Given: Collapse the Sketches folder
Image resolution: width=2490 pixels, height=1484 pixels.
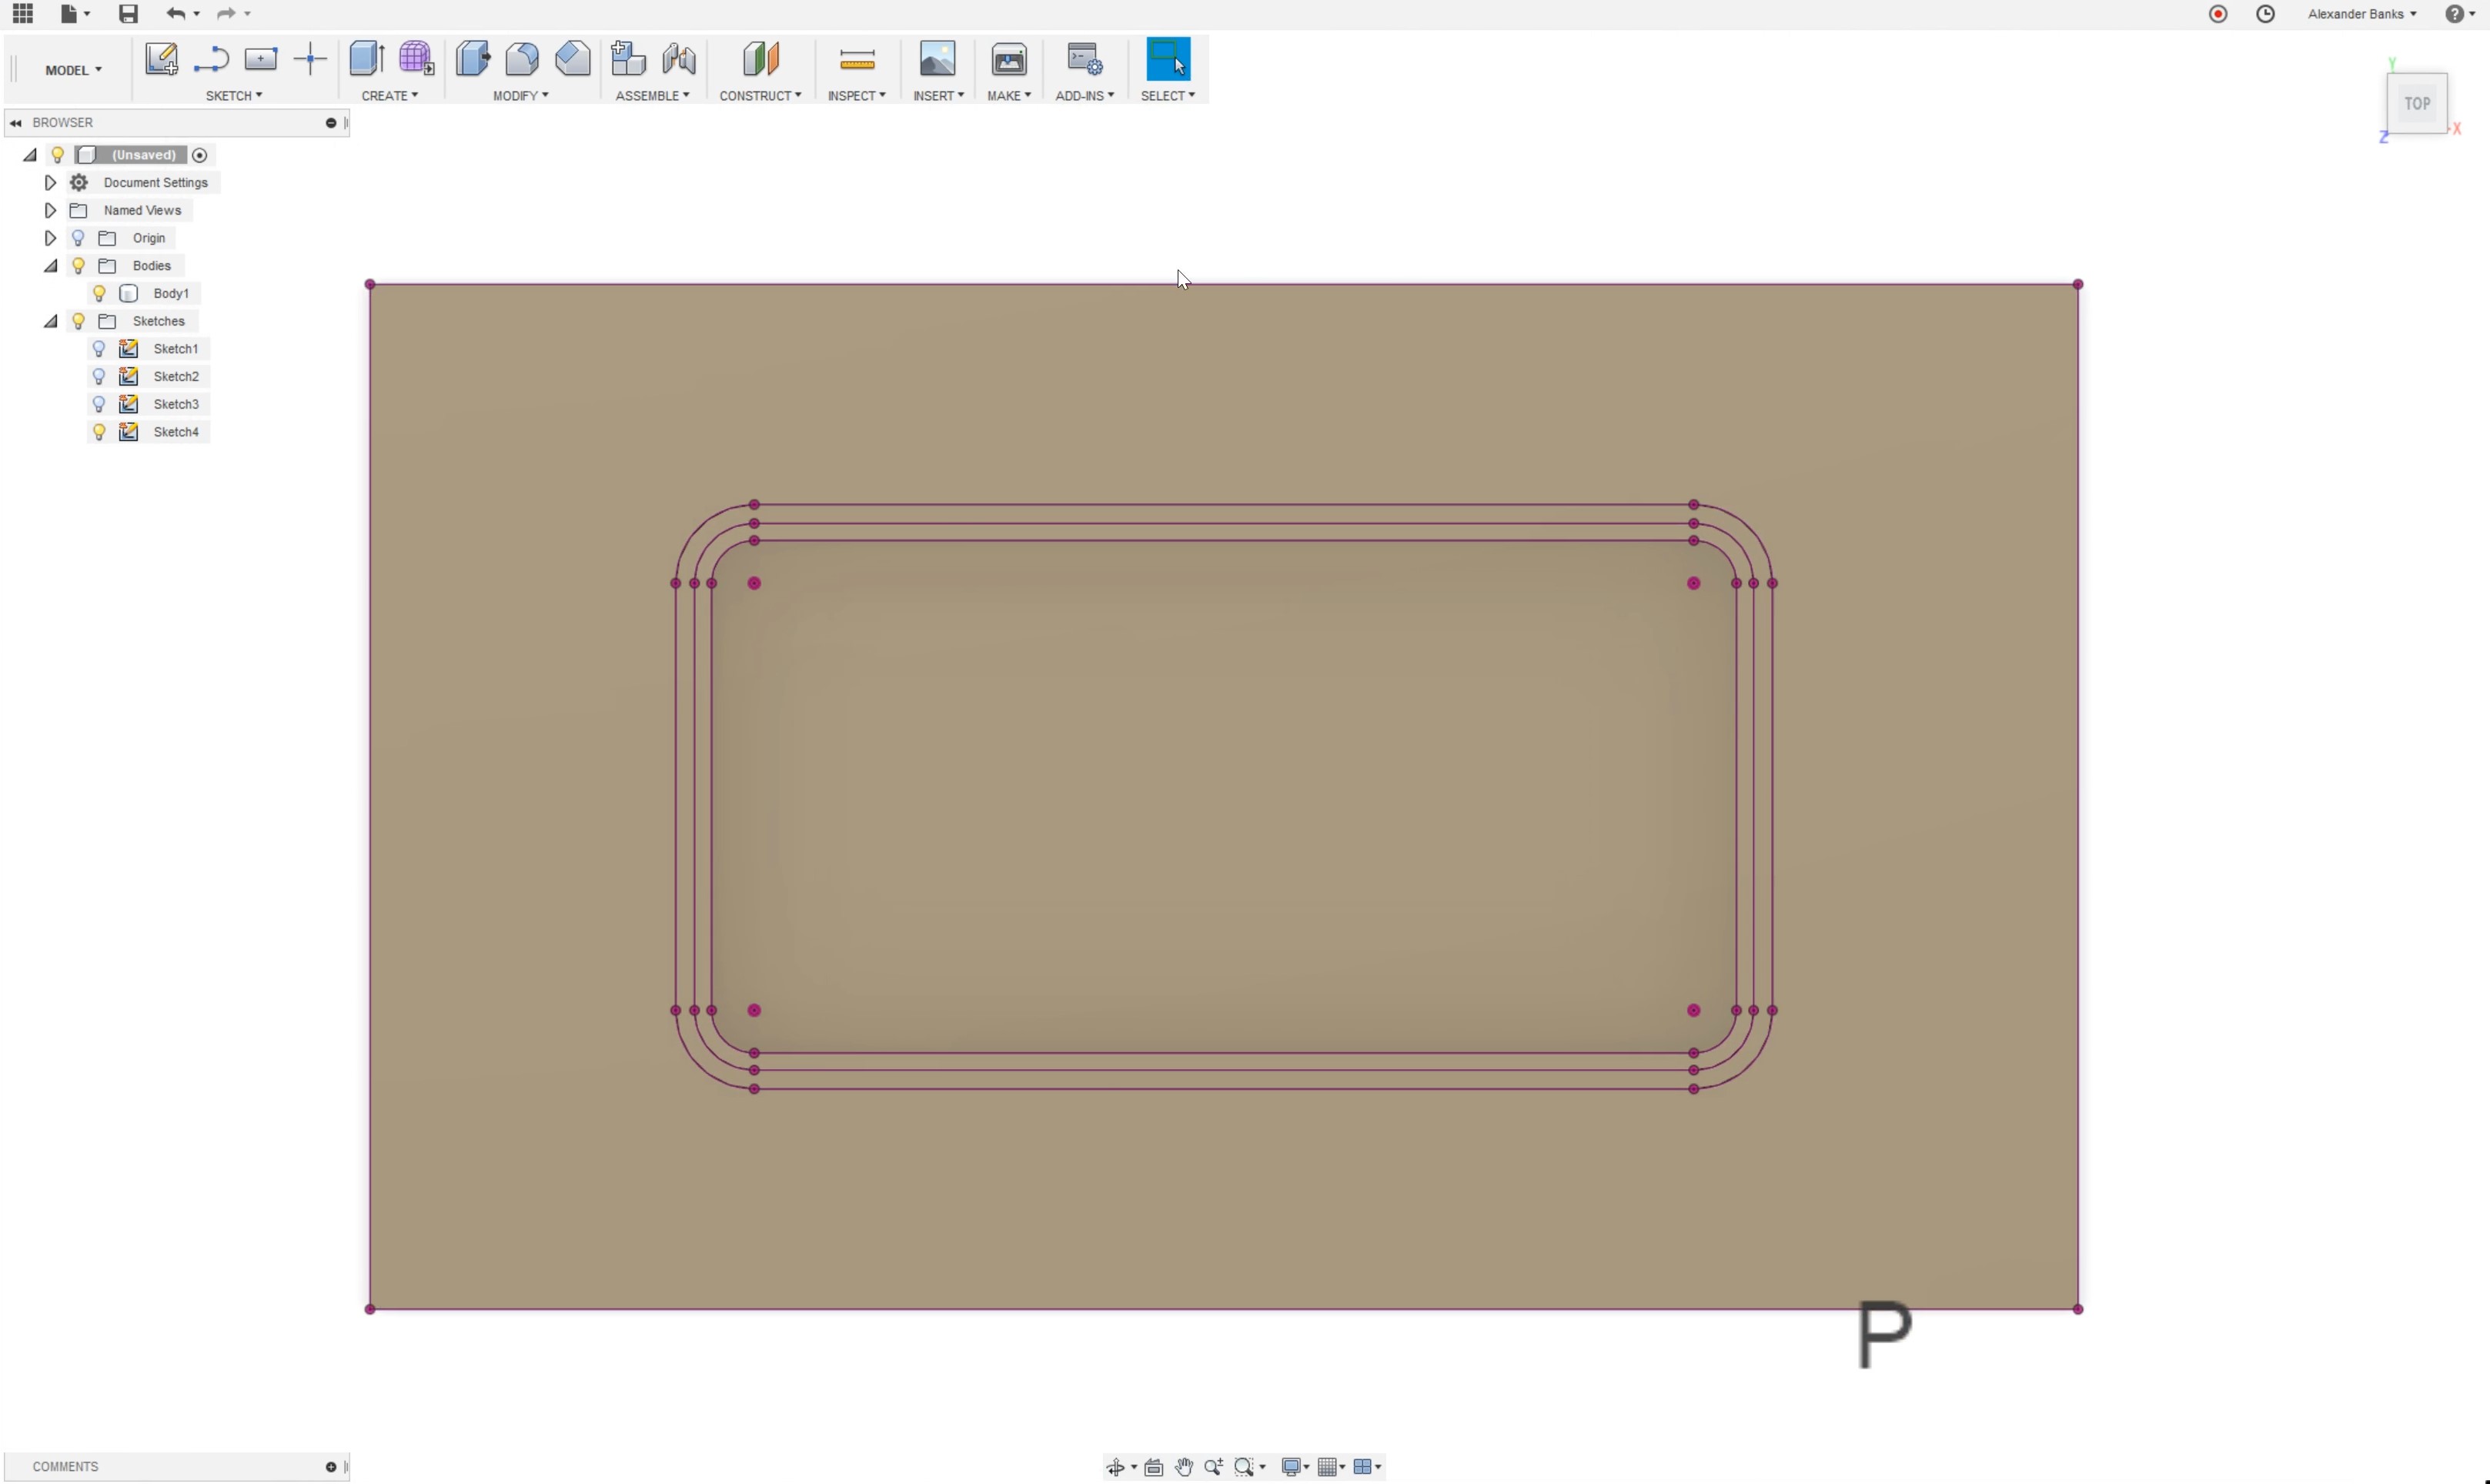Looking at the screenshot, I should pos(50,322).
